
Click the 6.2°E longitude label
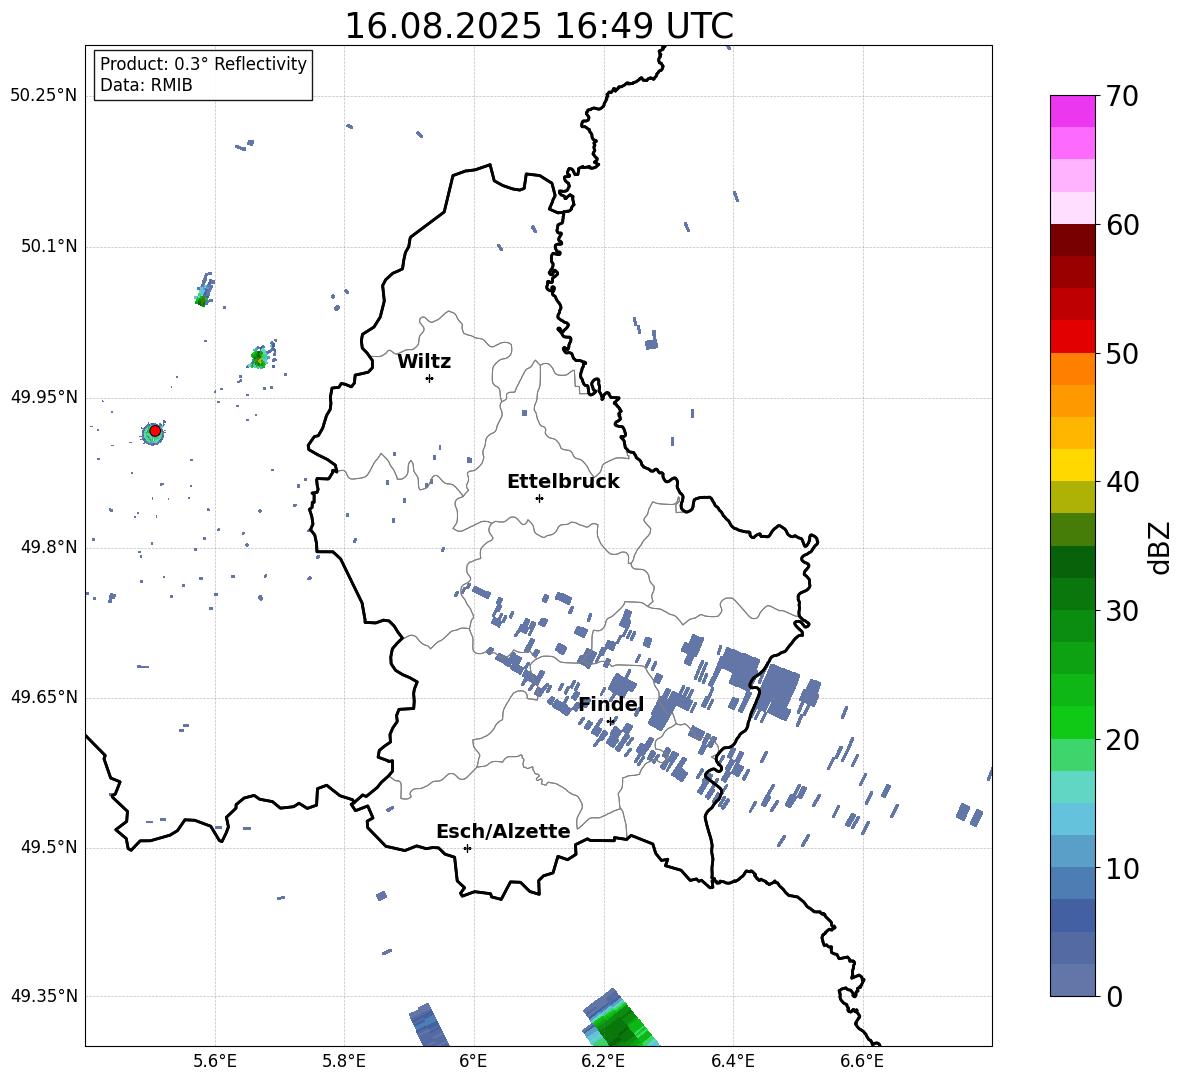(603, 1061)
